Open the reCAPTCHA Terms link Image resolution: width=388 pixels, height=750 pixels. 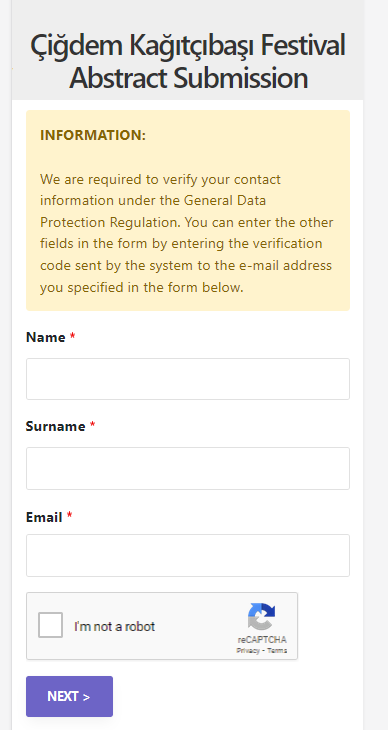[x=277, y=651]
